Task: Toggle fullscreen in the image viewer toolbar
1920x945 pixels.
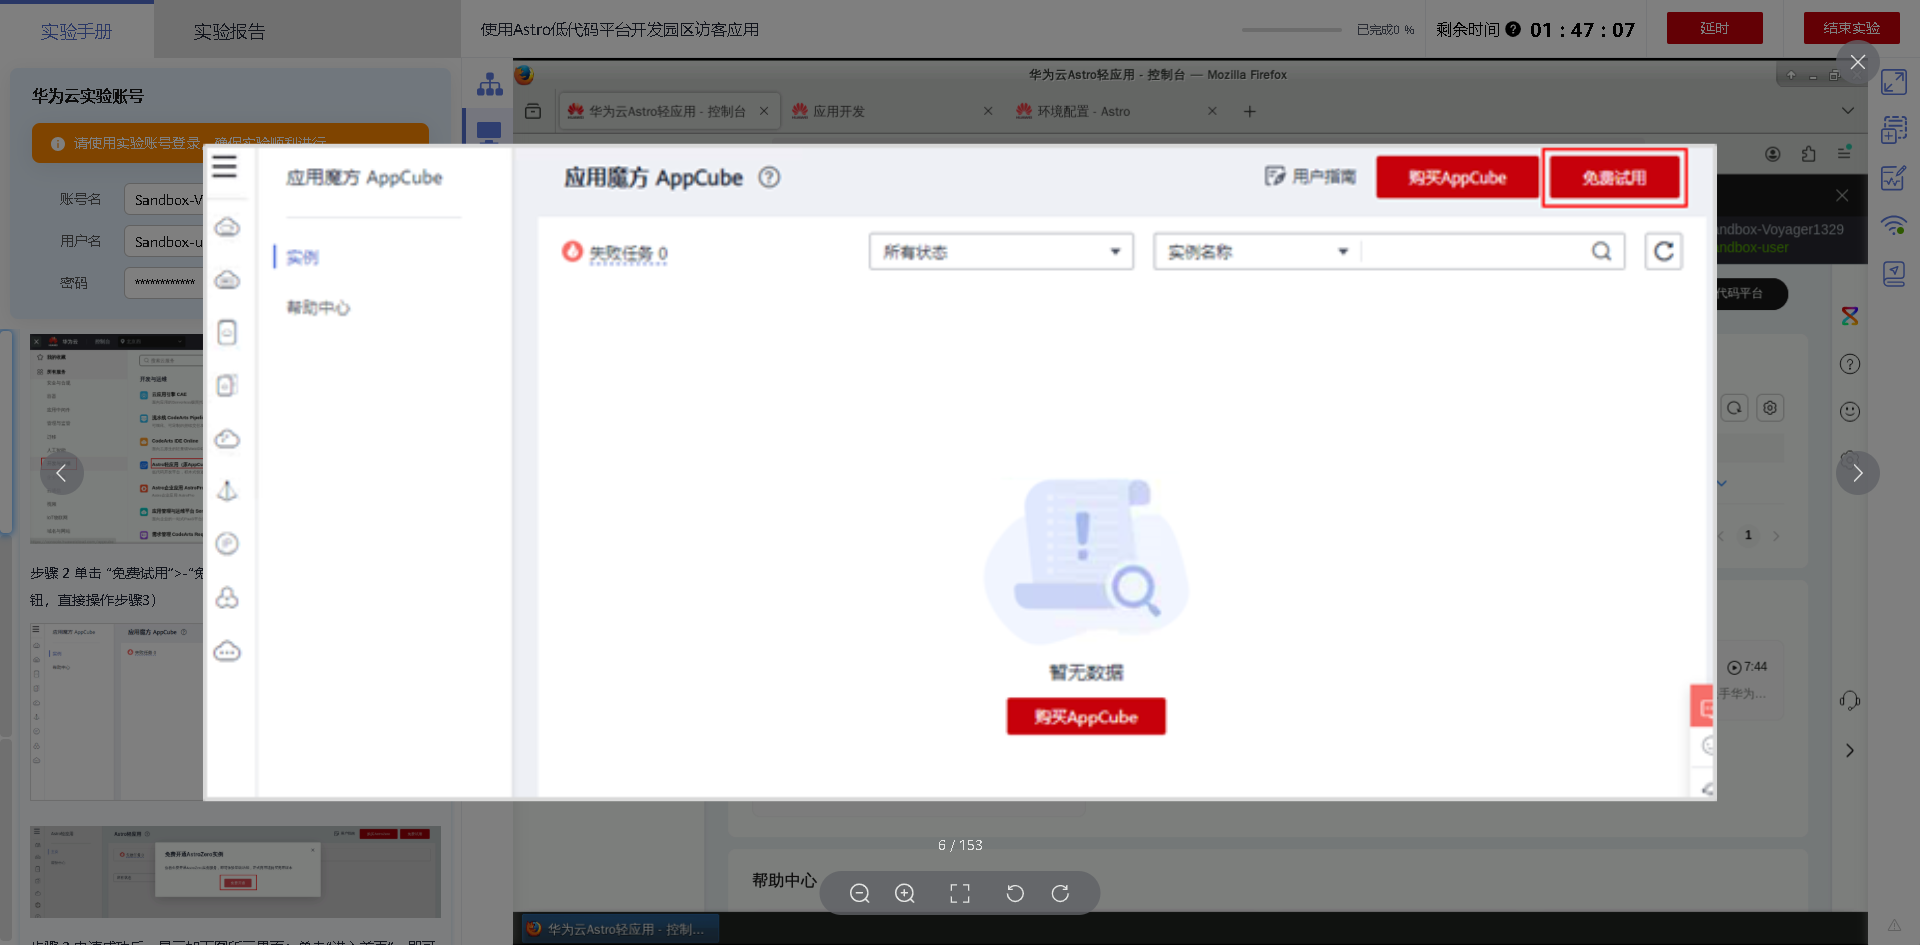Action: tap(960, 893)
